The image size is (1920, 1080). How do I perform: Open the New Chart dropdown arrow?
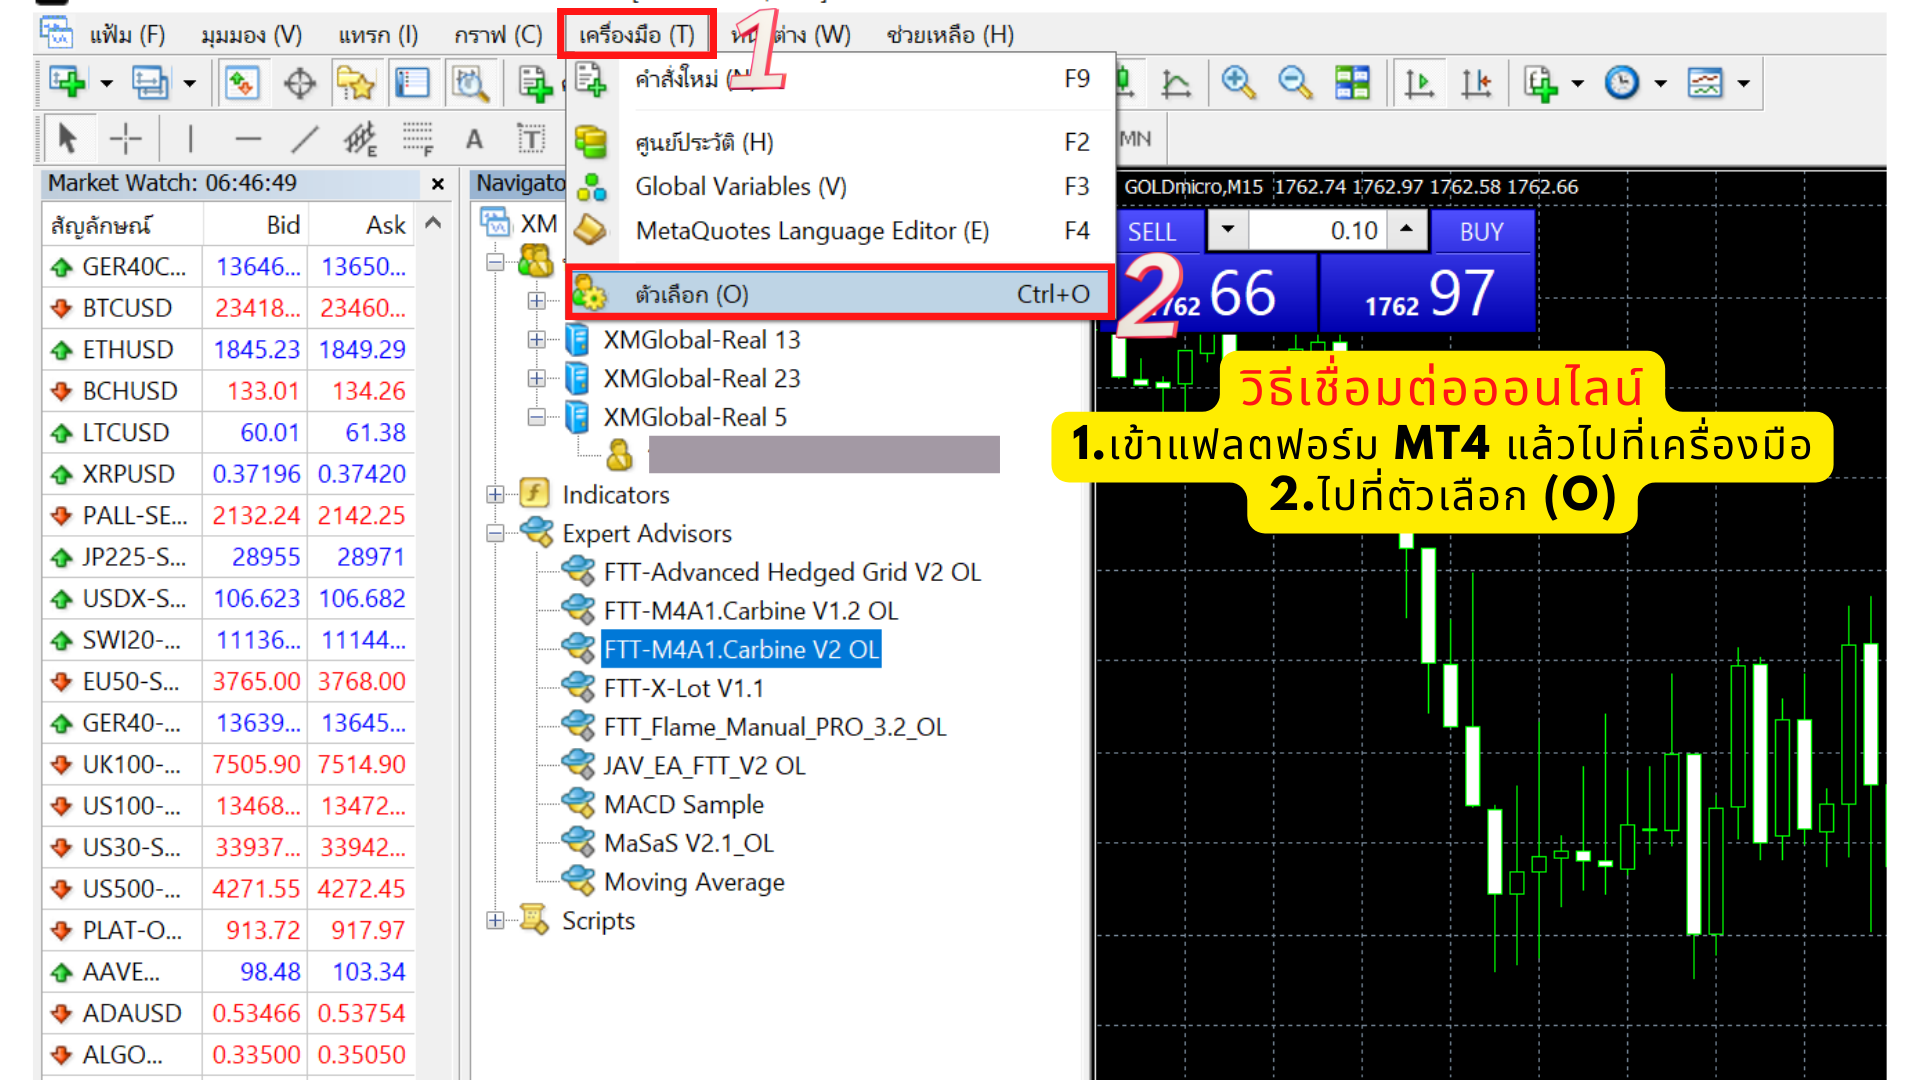(106, 84)
